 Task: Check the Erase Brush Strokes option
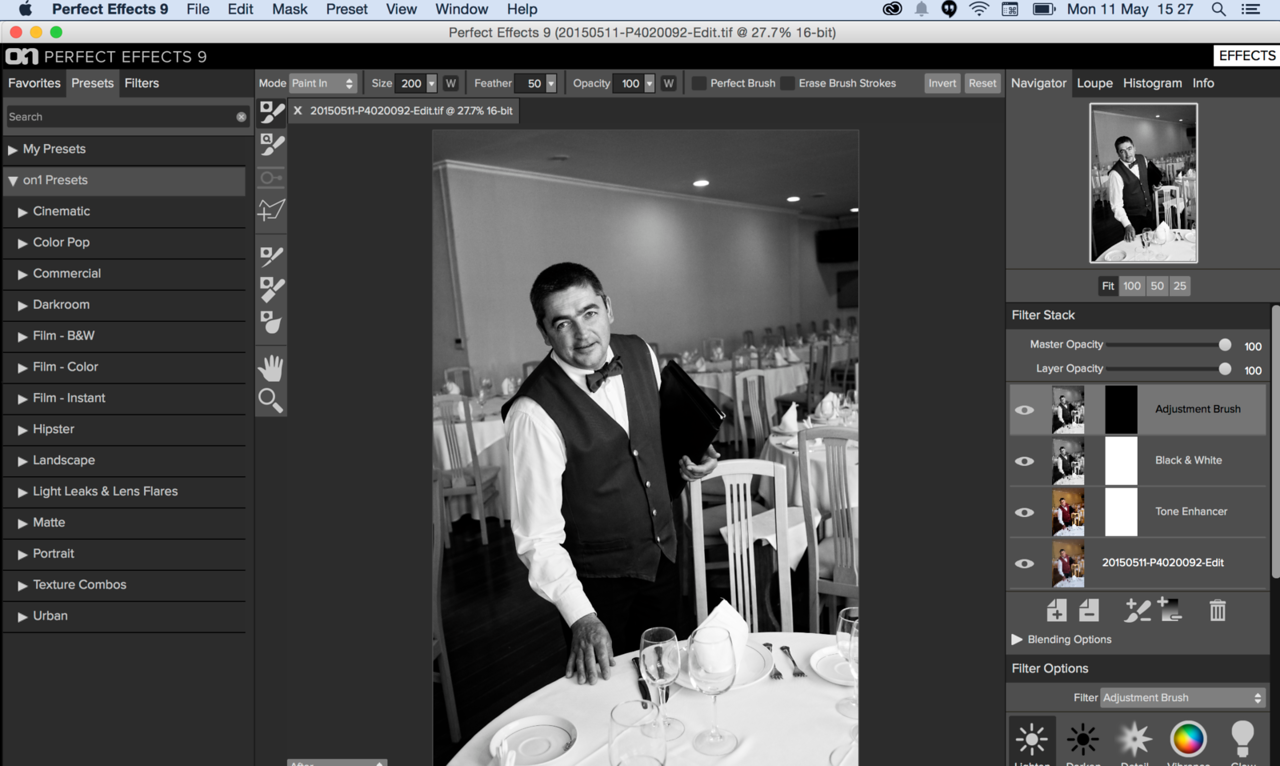[788, 83]
